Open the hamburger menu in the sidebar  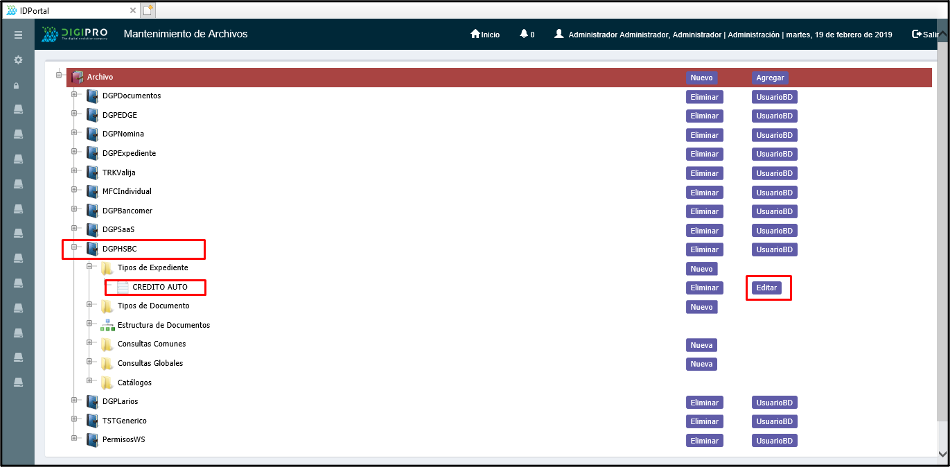[x=17, y=35]
